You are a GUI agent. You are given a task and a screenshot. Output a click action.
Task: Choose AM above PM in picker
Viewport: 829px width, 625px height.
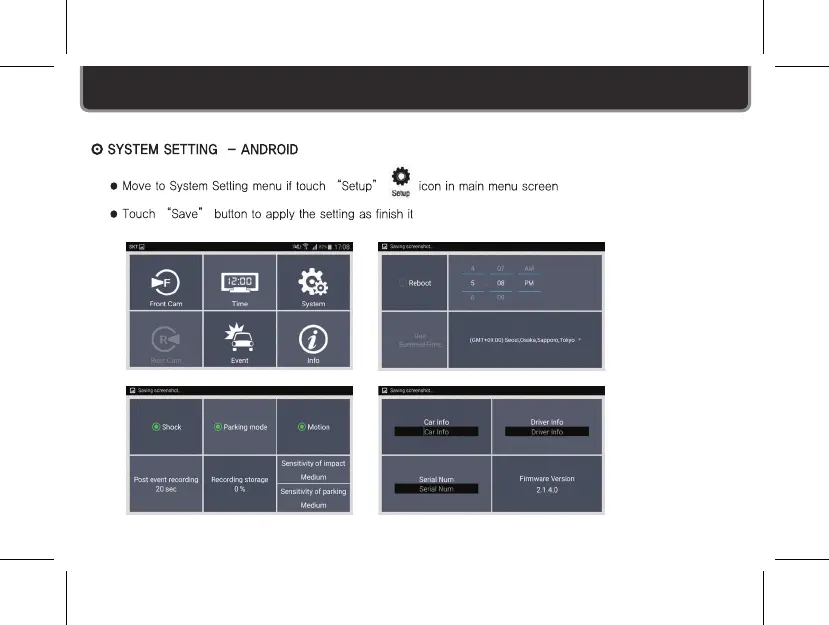tap(529, 269)
